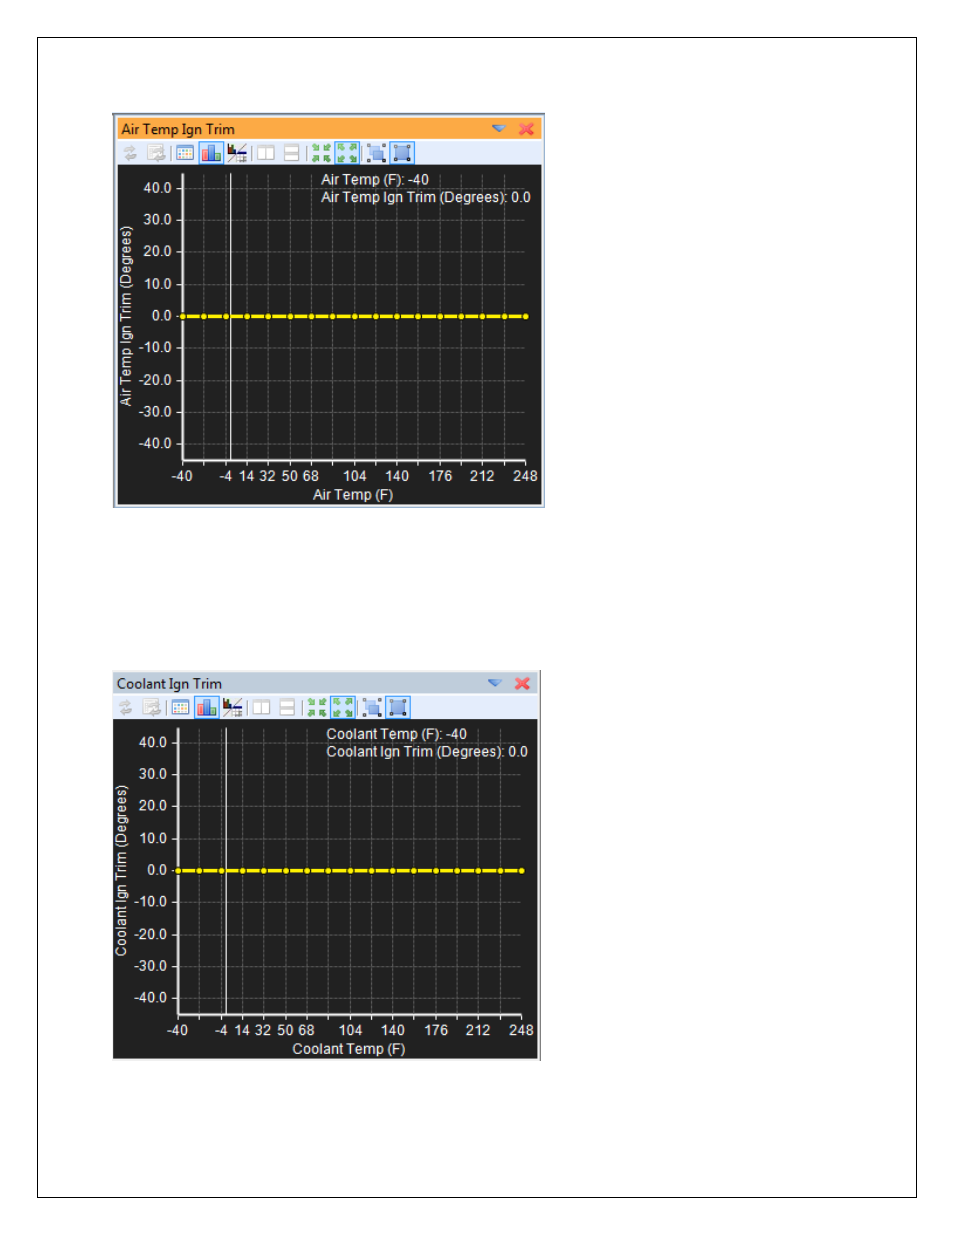Click refresh arrows icon in Air Temp Ign Trim toolbar

point(130,153)
